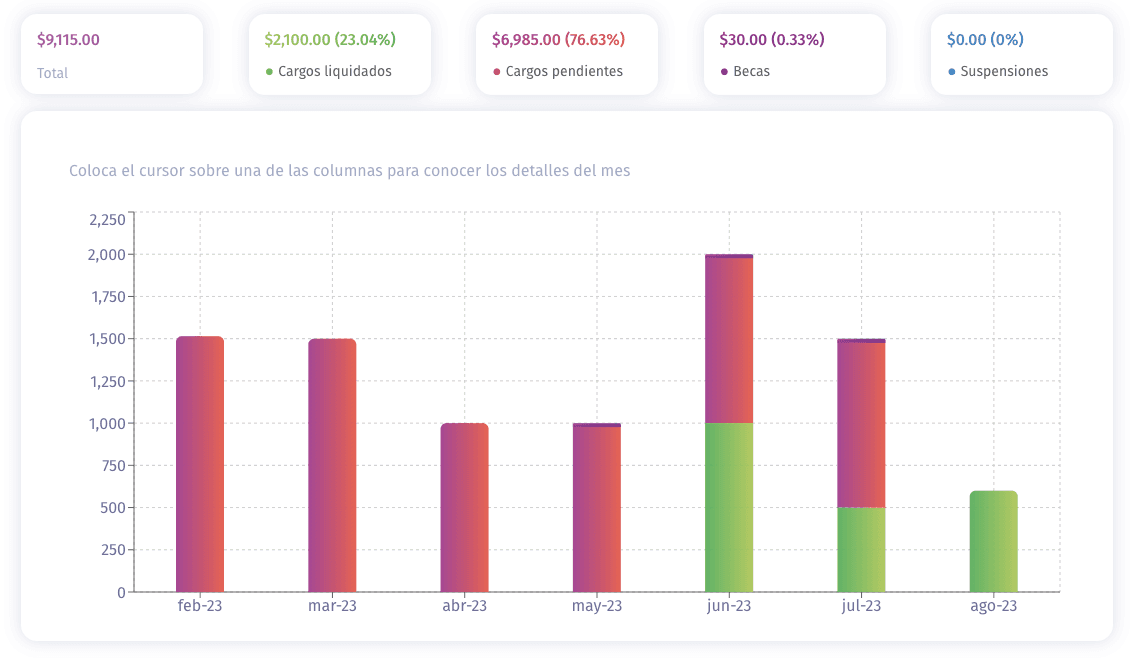The image size is (1132, 660).
Task: Select the pending segment of may-23 bar
Action: [597, 509]
